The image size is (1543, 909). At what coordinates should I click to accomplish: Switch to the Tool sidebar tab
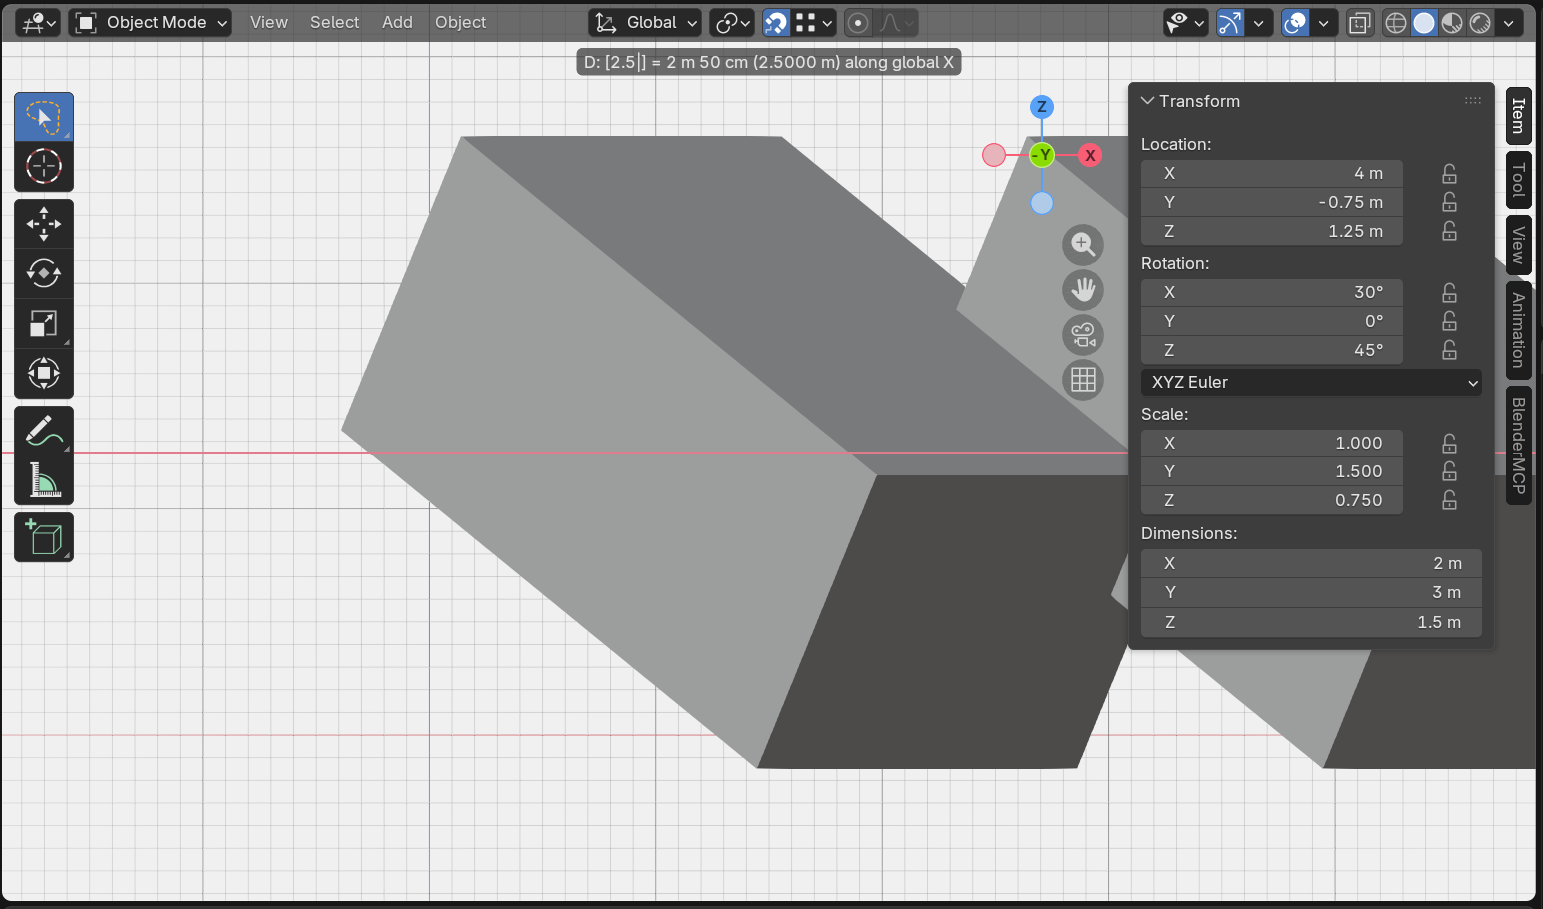pos(1519,180)
